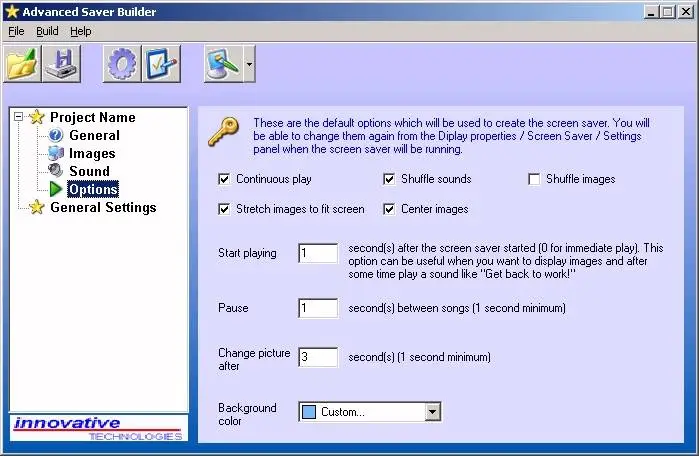Toggle the Shuffle sounds checkbox
This screenshot has width=699, height=456.
389,179
